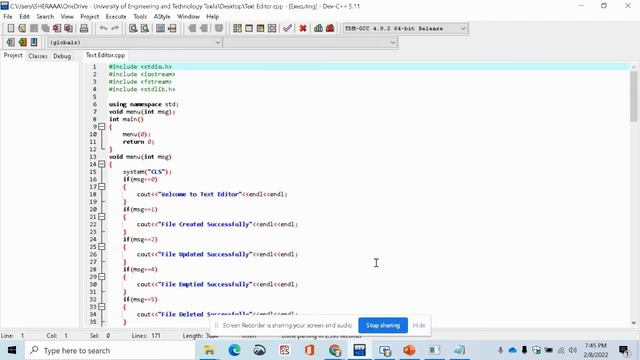Open the (globals) scope dropdown
This screenshot has width=640, height=360.
pyautogui.click(x=135, y=42)
